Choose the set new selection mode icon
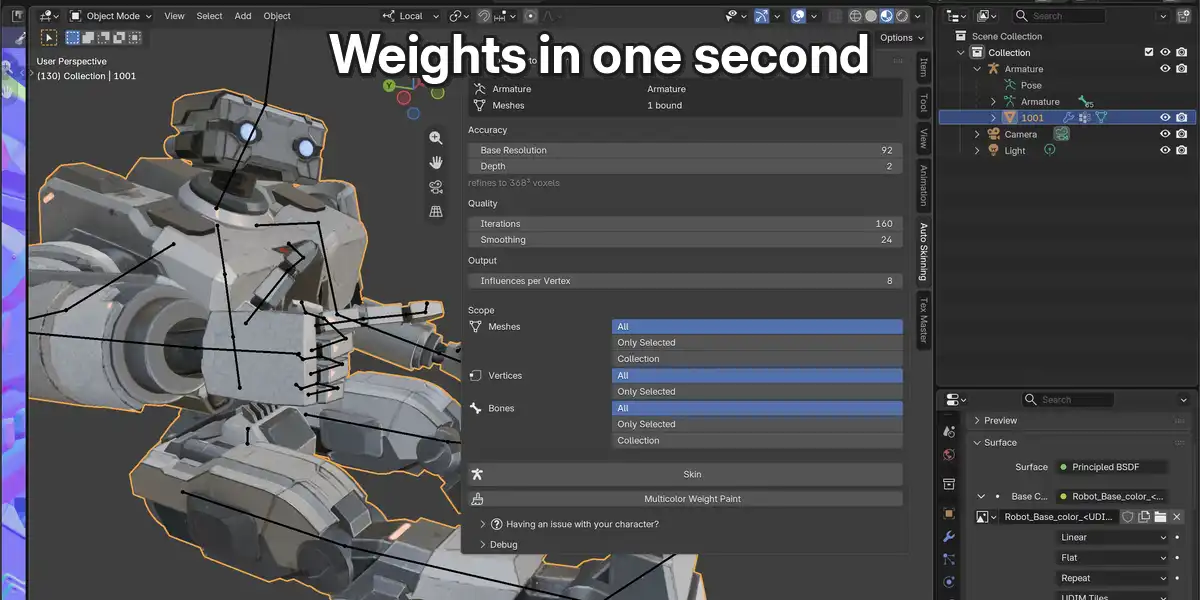The image size is (1200, 600). (73, 37)
